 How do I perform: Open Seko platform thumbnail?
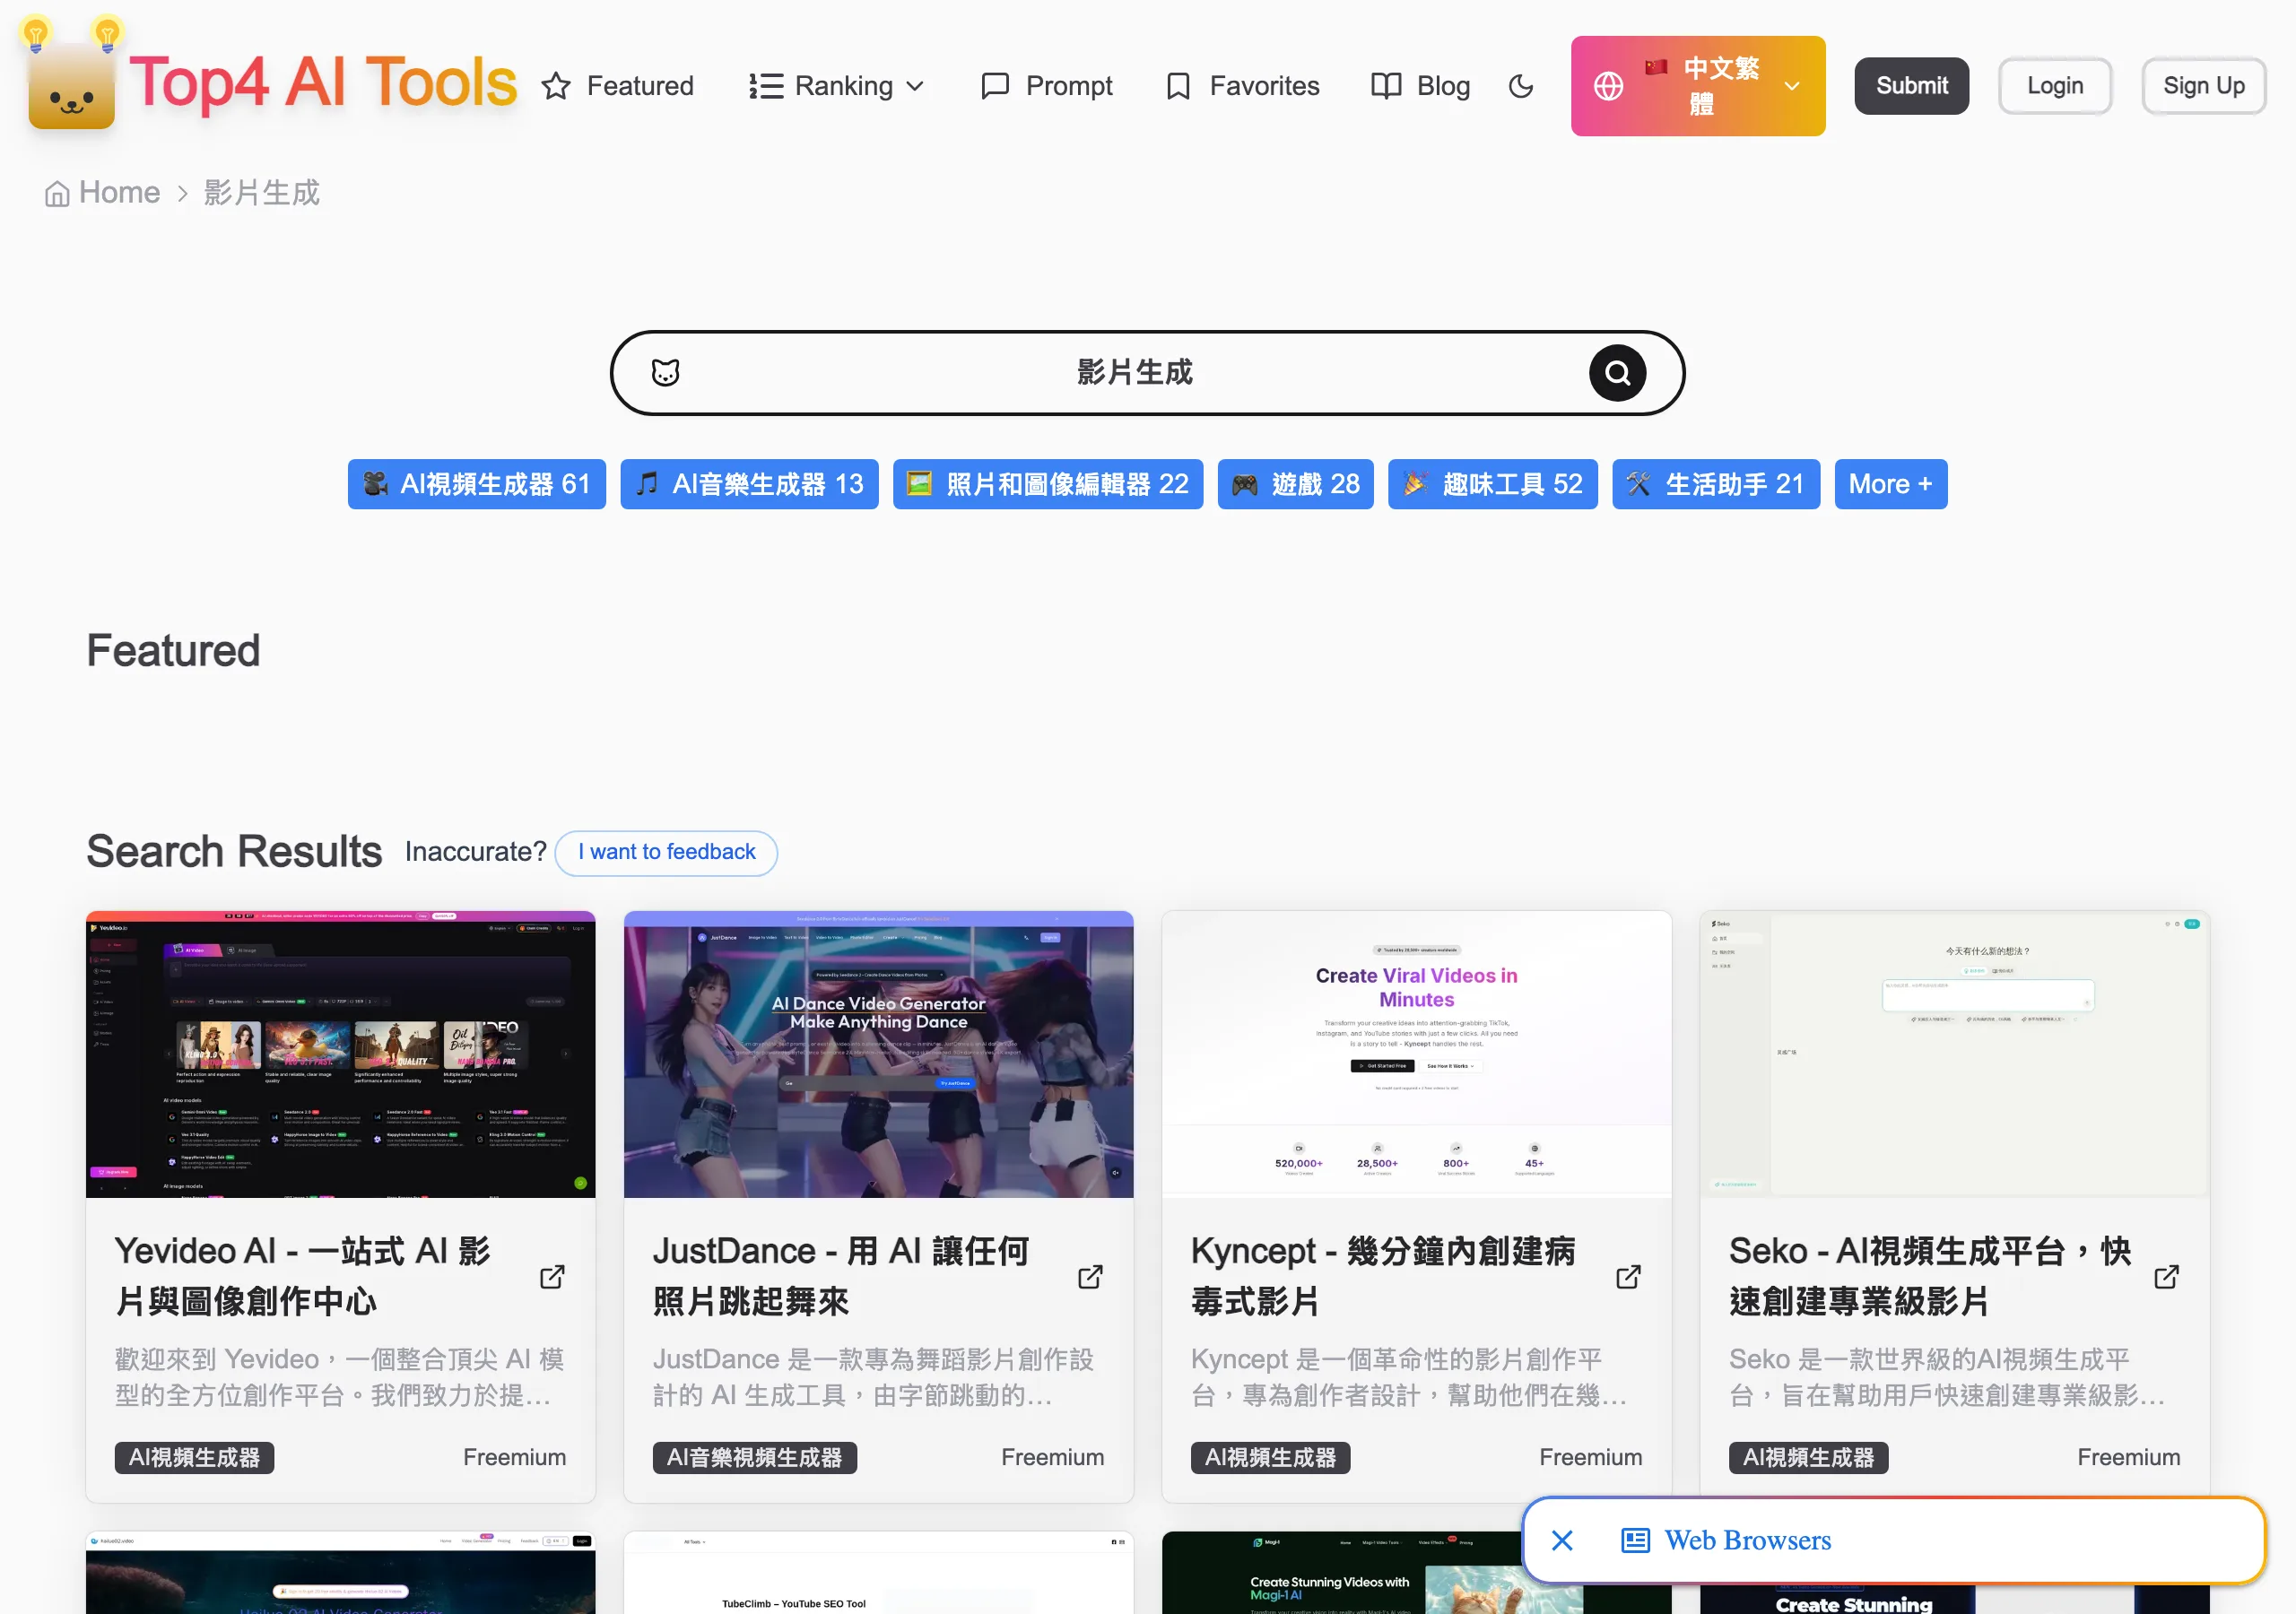coord(1954,1054)
